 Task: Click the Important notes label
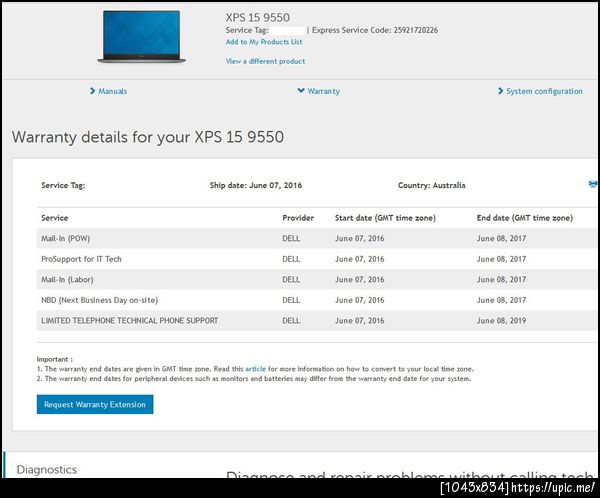[x=54, y=359]
